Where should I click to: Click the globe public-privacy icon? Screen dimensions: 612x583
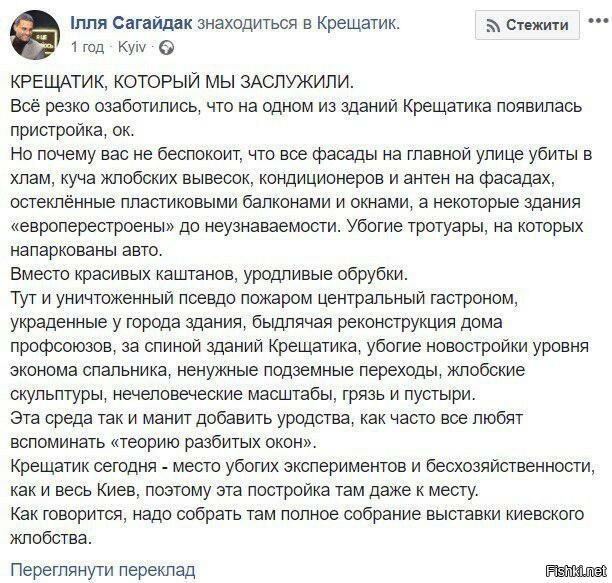[166, 48]
